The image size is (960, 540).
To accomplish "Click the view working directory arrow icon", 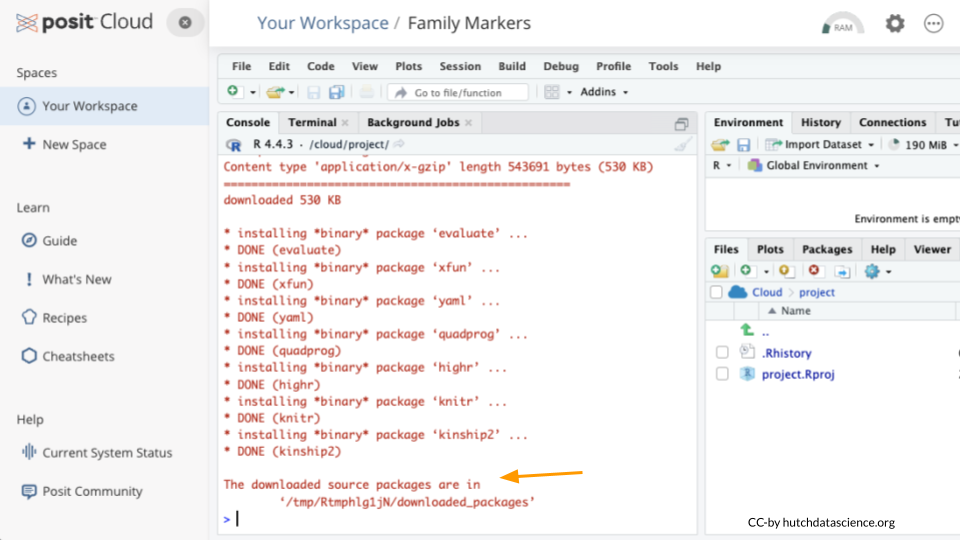I will 399,144.
